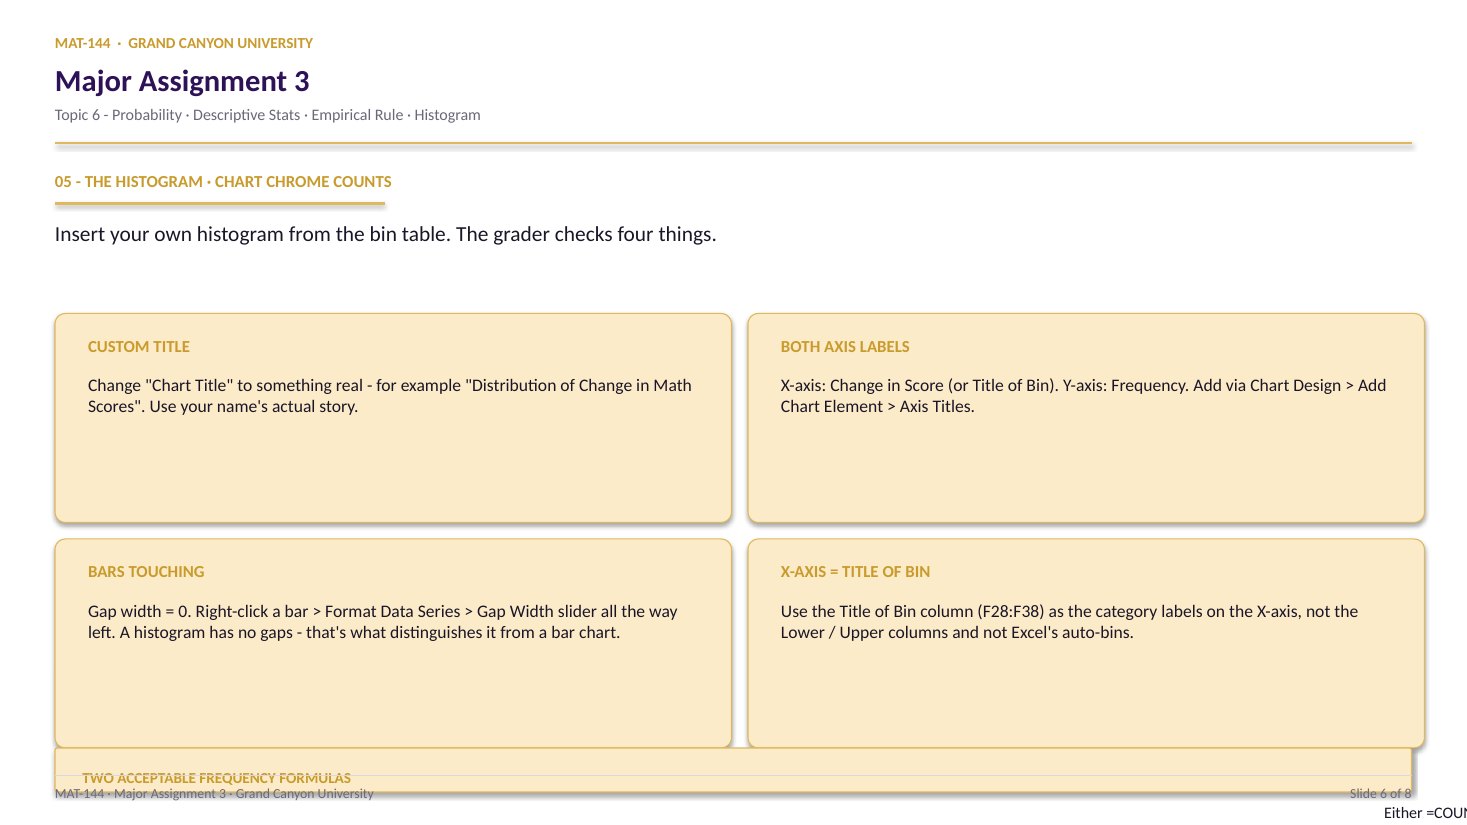Select the 'X-axis: Change in Score' paragraph
1467x825 pixels.
coord(1083,396)
